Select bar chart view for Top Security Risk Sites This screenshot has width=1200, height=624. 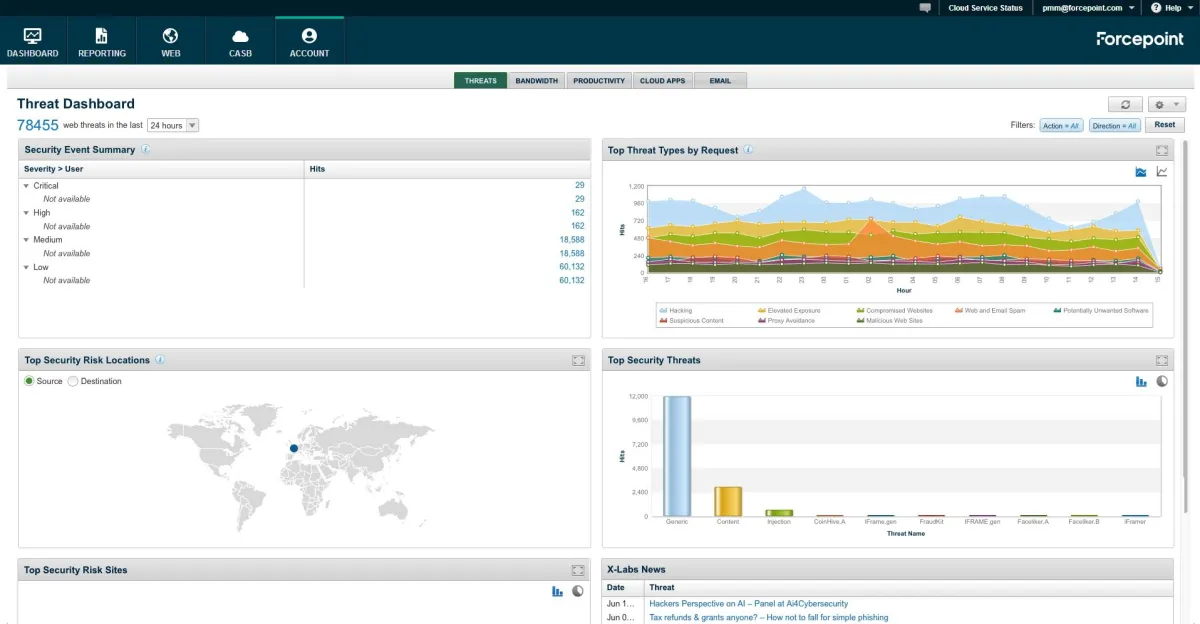[x=557, y=591]
